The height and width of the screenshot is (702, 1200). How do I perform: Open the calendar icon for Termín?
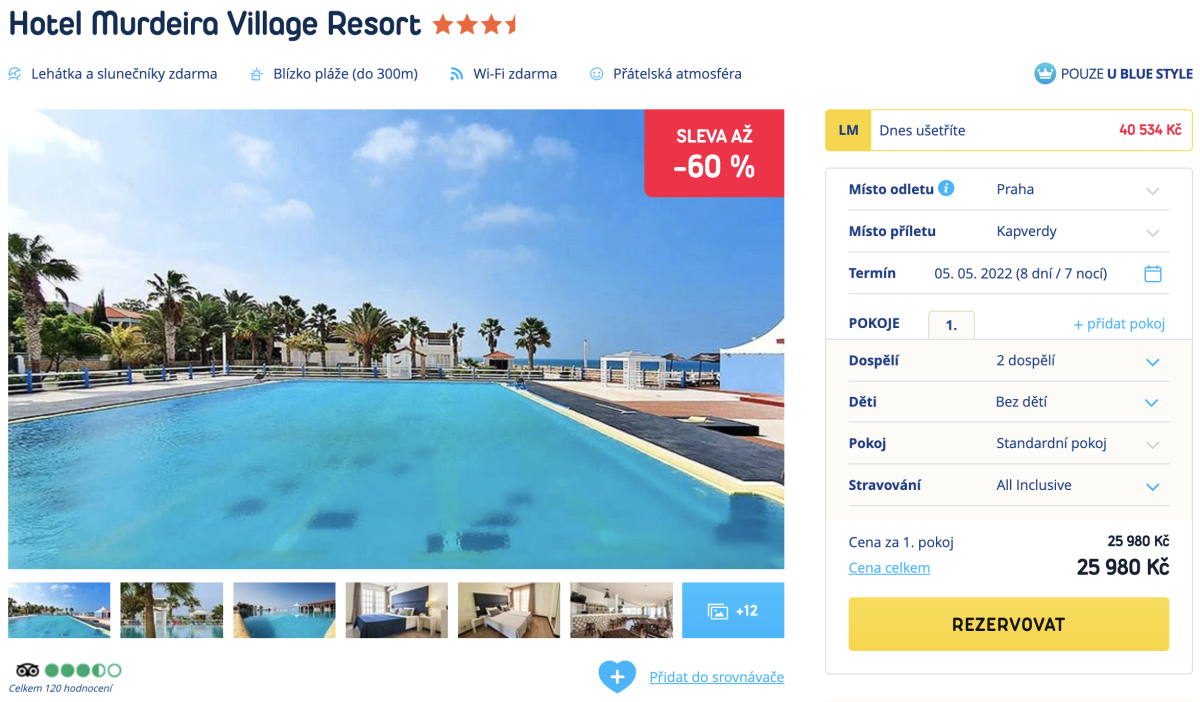click(x=1152, y=273)
